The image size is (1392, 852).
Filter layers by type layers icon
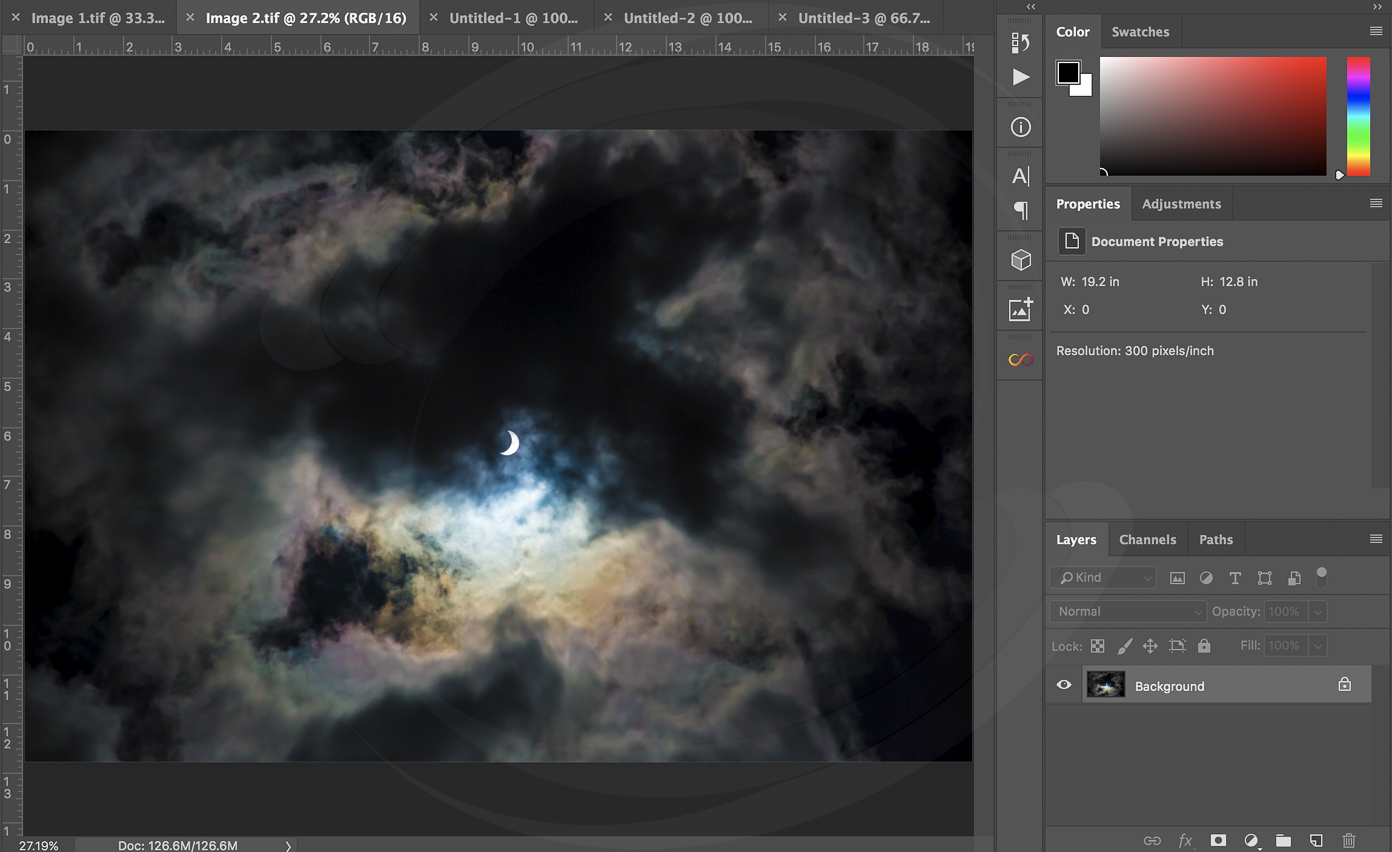(1235, 578)
